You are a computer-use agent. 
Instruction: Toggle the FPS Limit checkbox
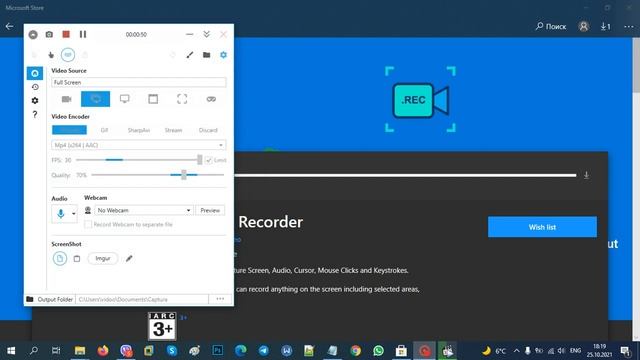[x=209, y=160]
